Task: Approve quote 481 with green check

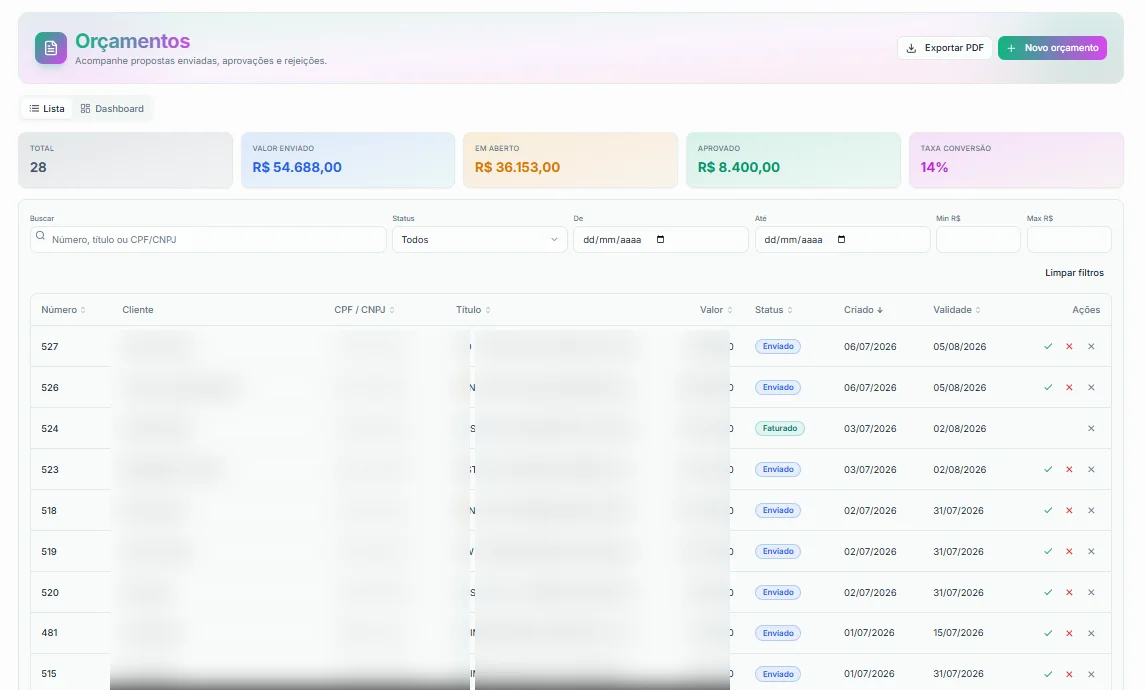Action: [1048, 633]
